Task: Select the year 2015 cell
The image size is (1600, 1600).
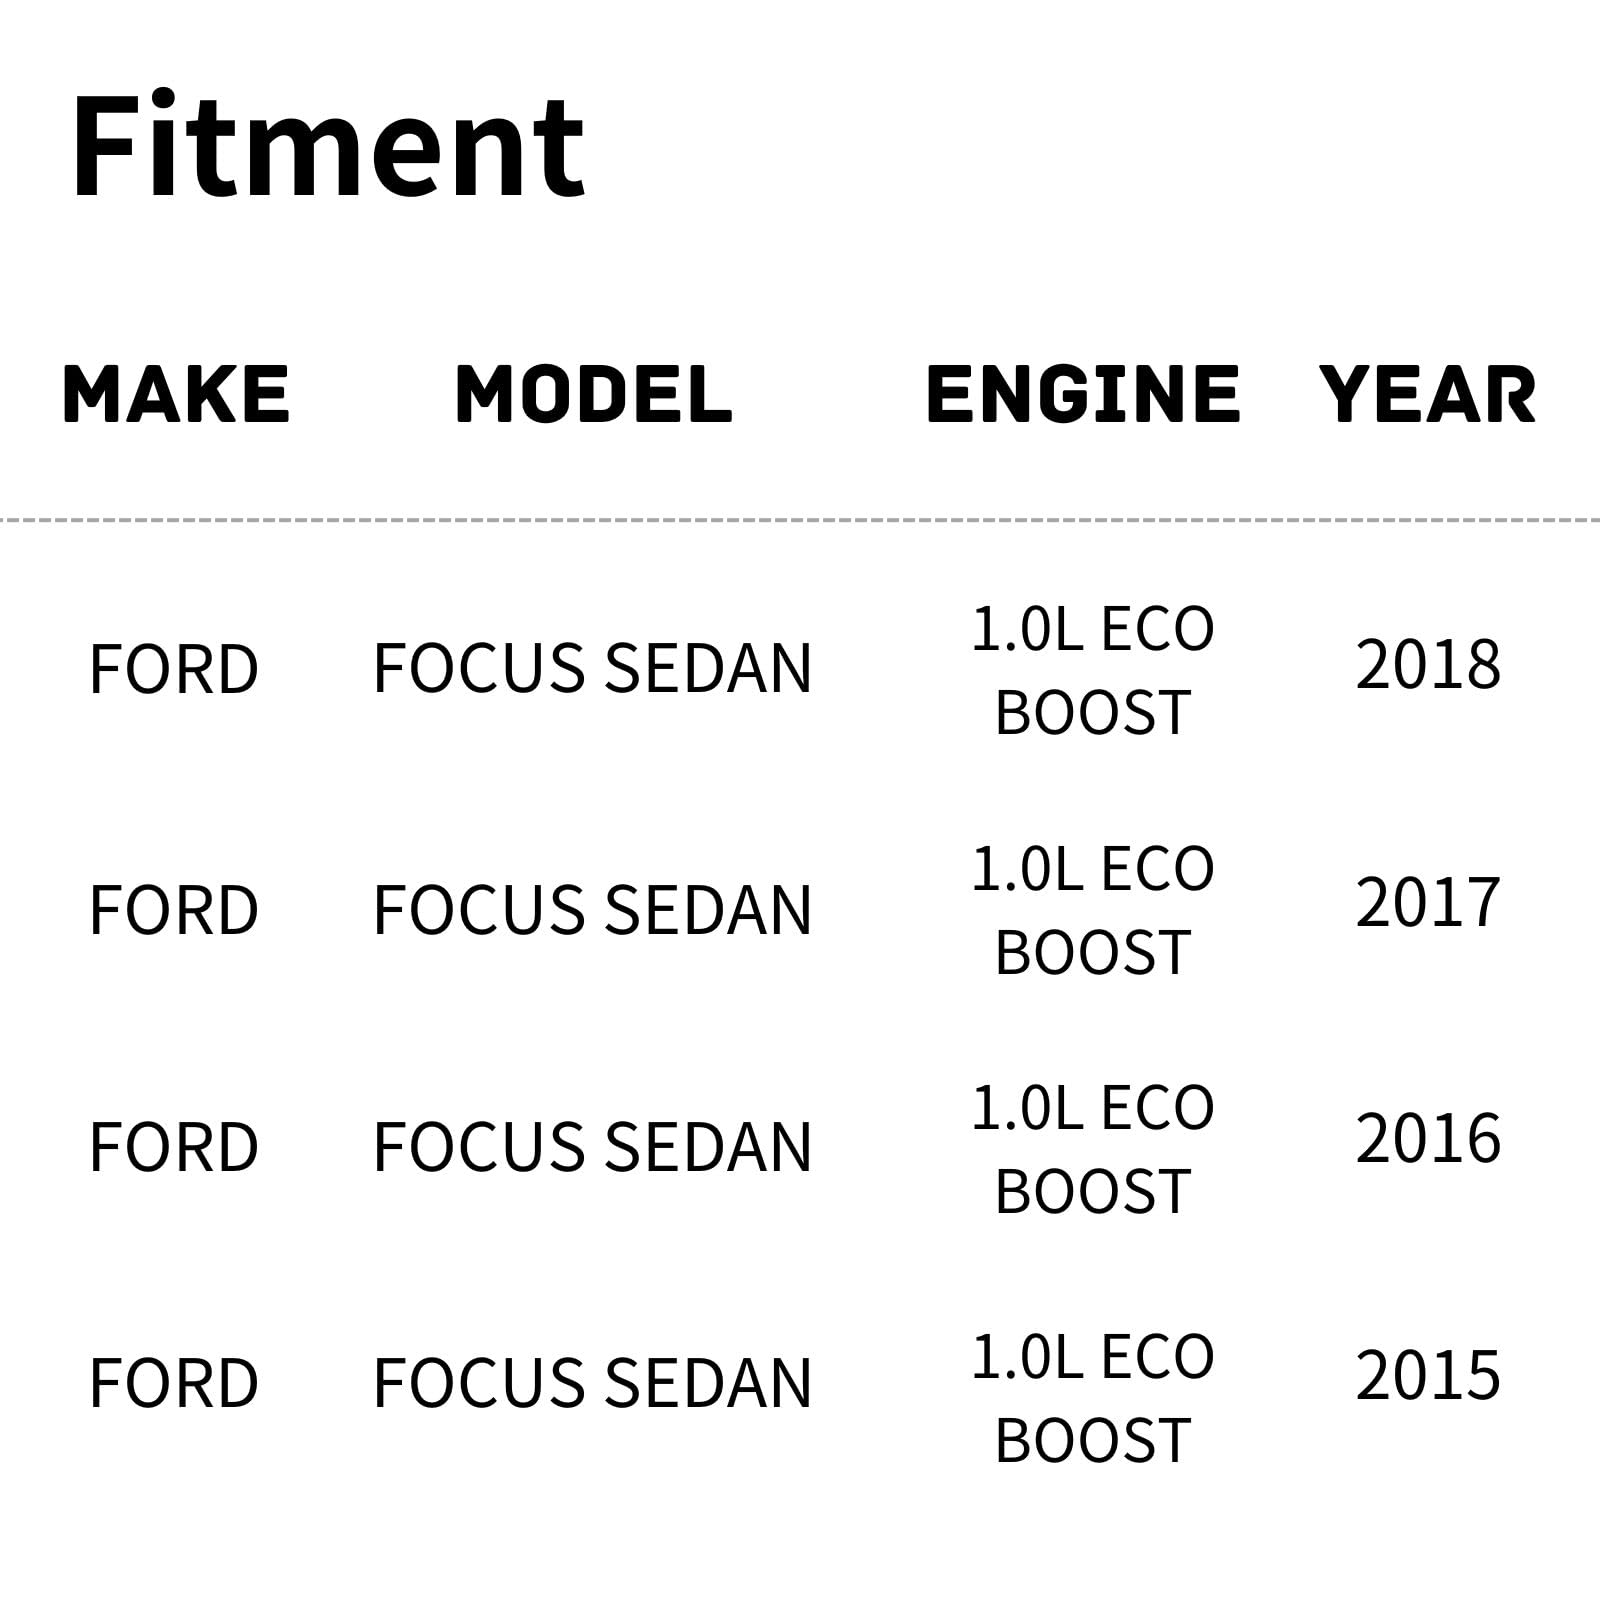Action: 1428,1376
